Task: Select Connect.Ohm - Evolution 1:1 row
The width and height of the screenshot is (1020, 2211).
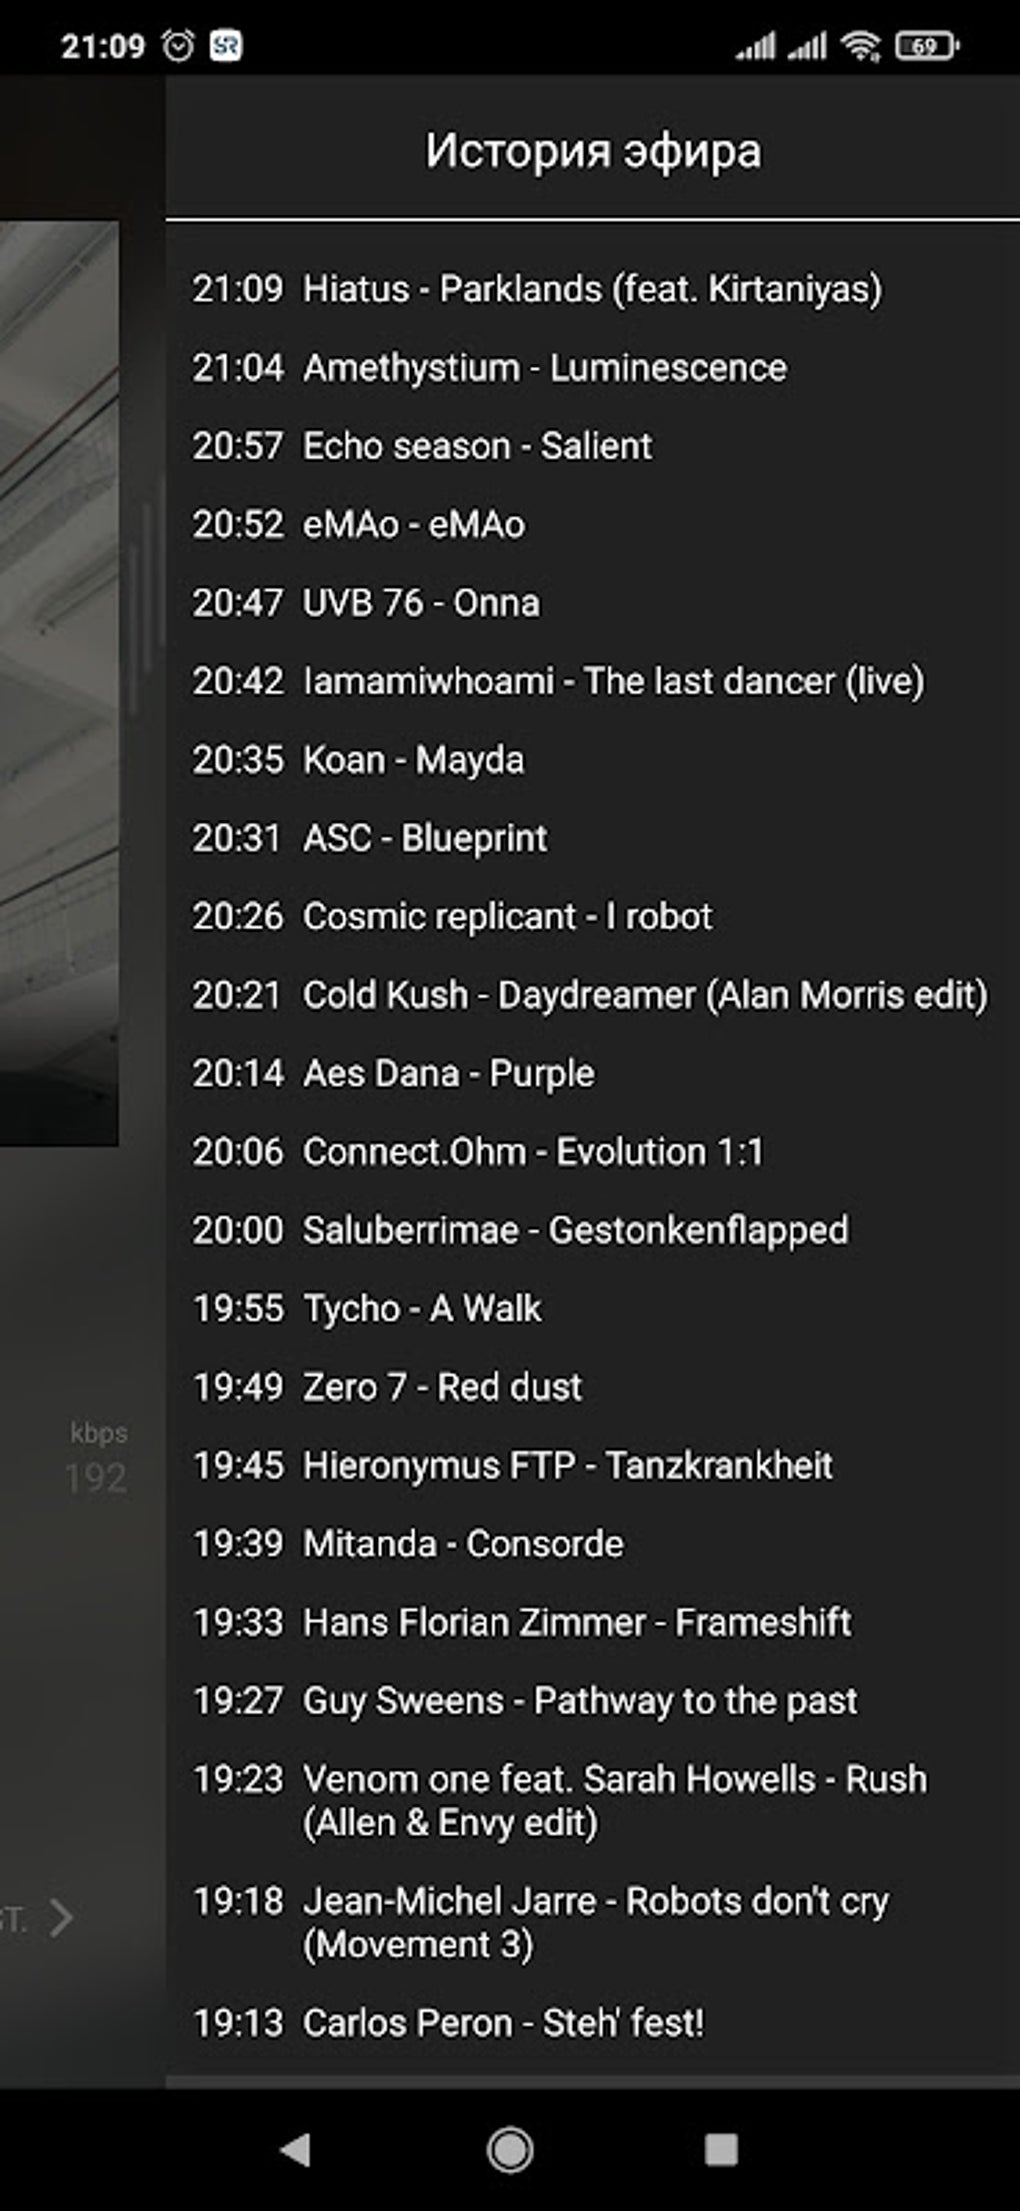Action: (533, 1152)
